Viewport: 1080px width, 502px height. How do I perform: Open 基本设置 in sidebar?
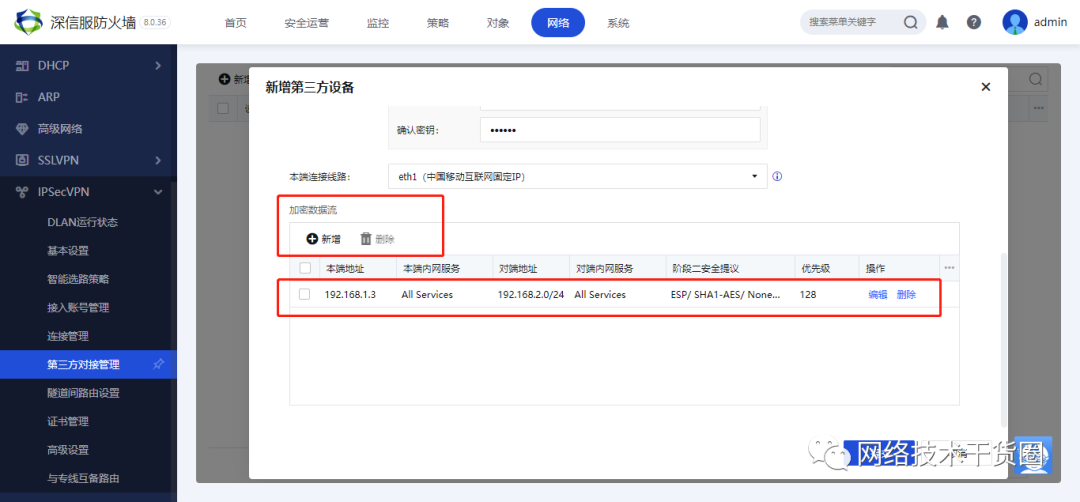tap(68, 251)
